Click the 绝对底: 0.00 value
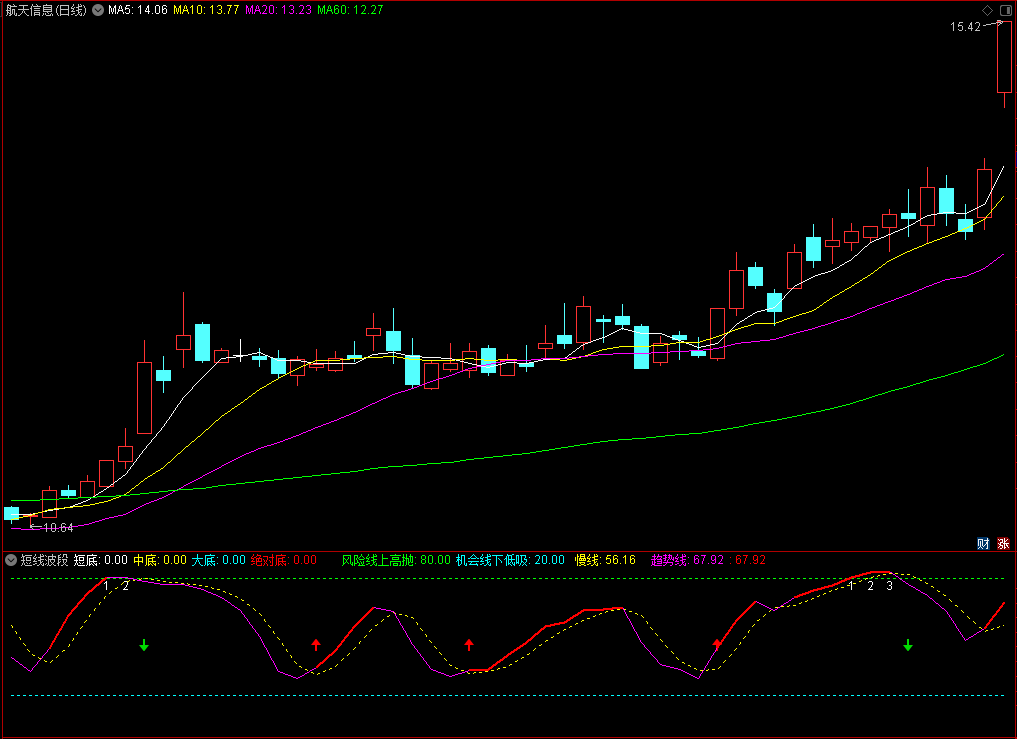Screen dimensions: 1017x739 click(x=284, y=560)
